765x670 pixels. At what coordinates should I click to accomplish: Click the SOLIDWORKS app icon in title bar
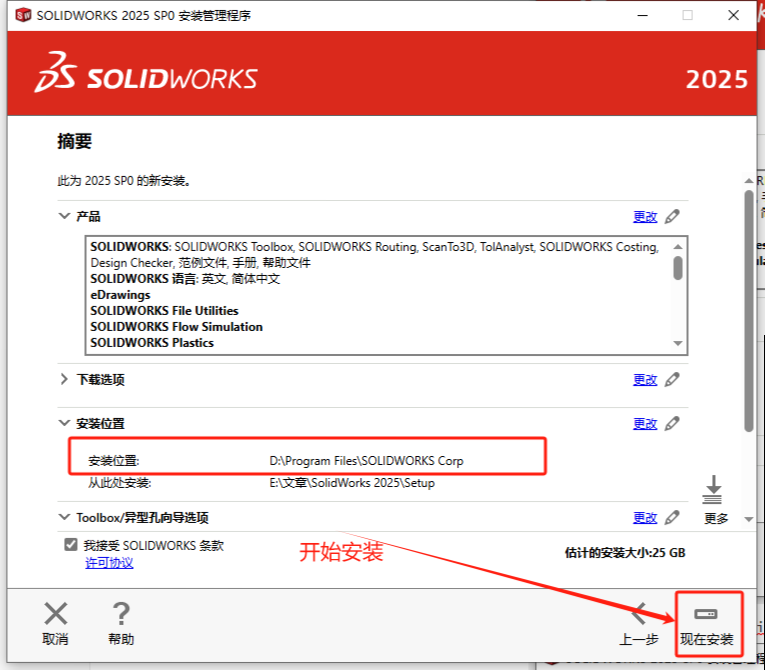click(23, 15)
